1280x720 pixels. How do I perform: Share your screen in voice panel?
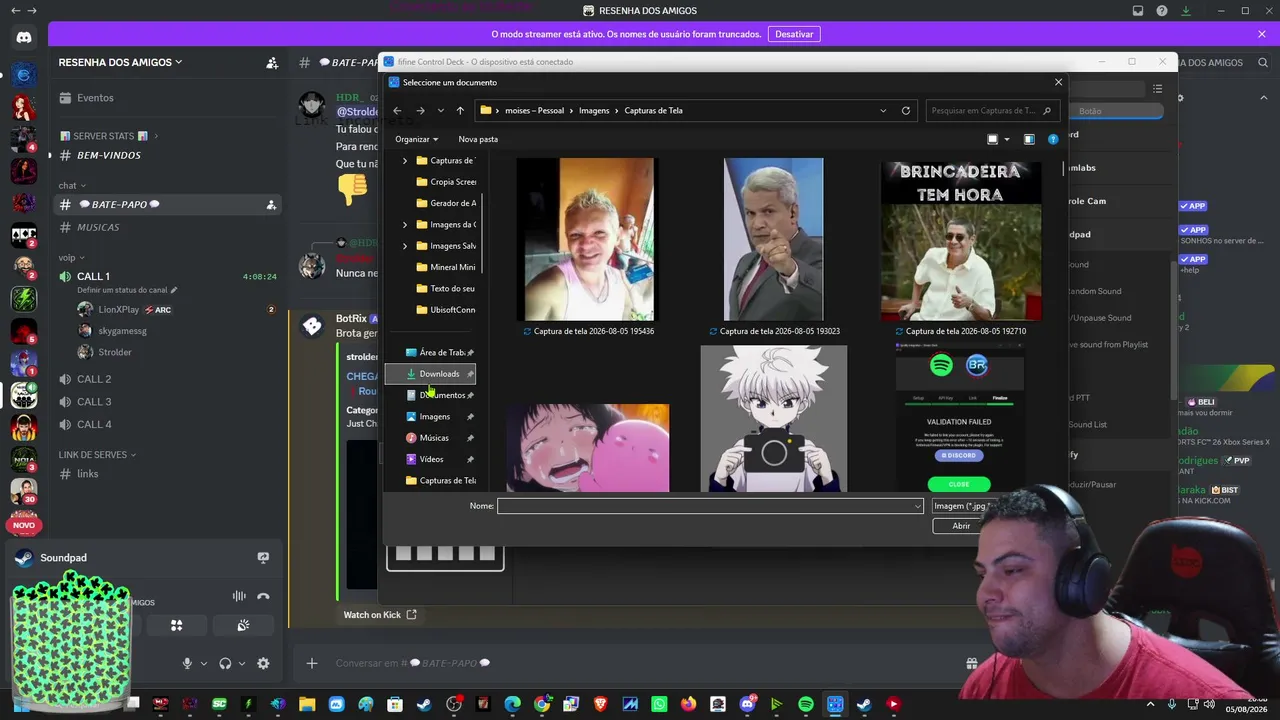pos(263,558)
